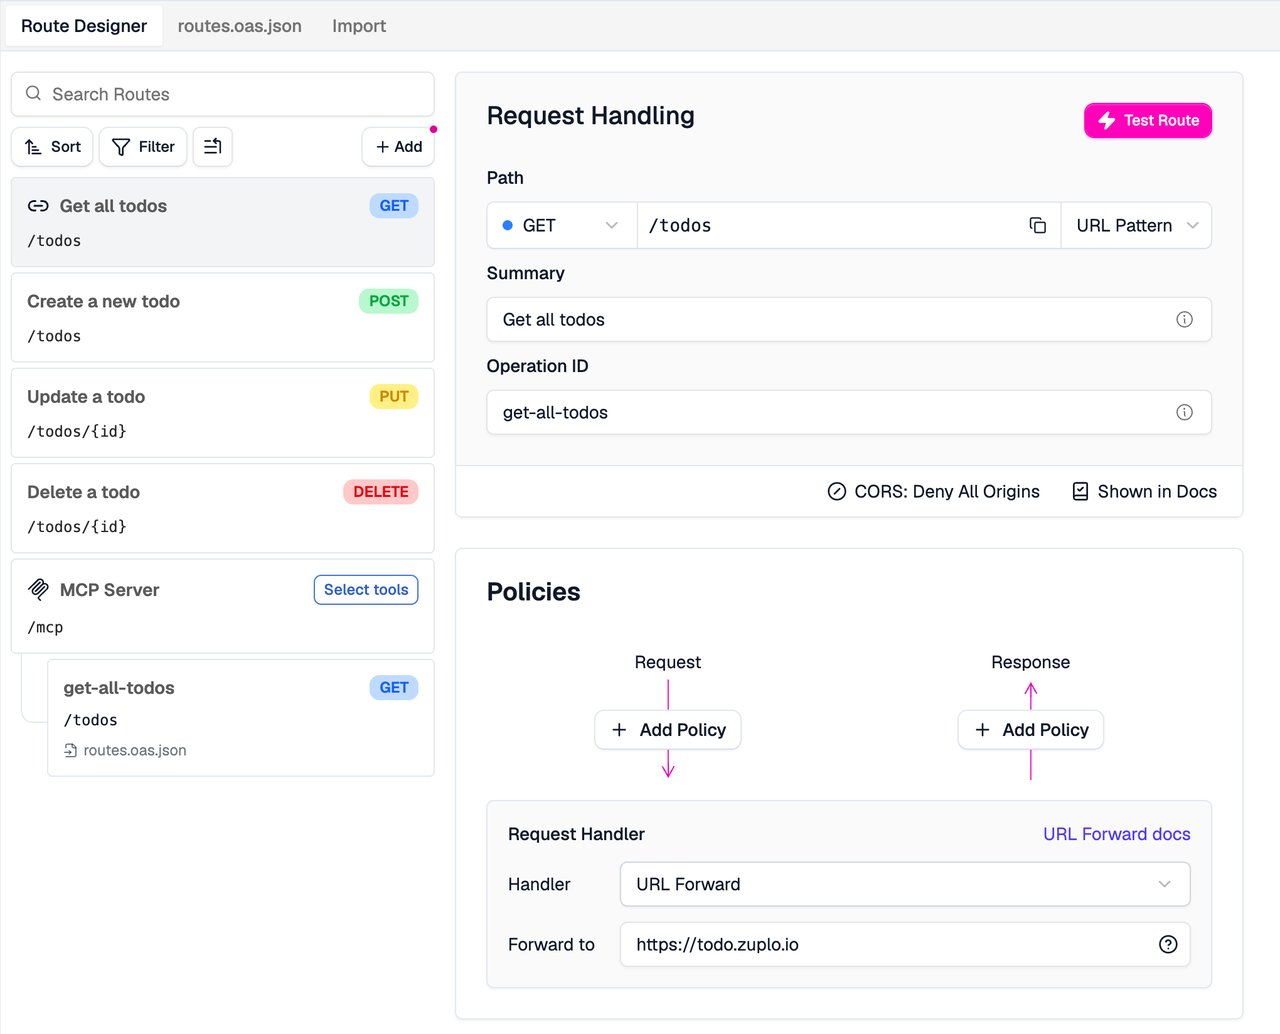
Task: Click the info icon in Summary field
Action: (x=1184, y=320)
